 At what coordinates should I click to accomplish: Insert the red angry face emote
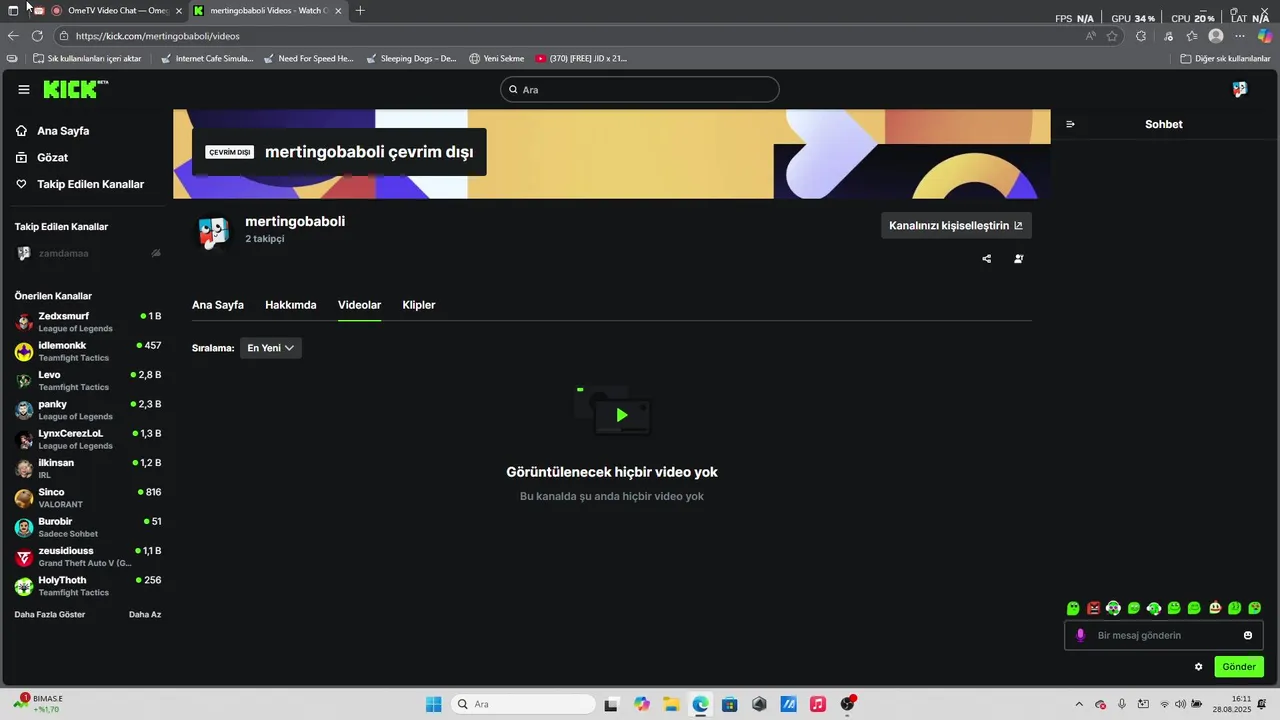pyautogui.click(x=1093, y=608)
